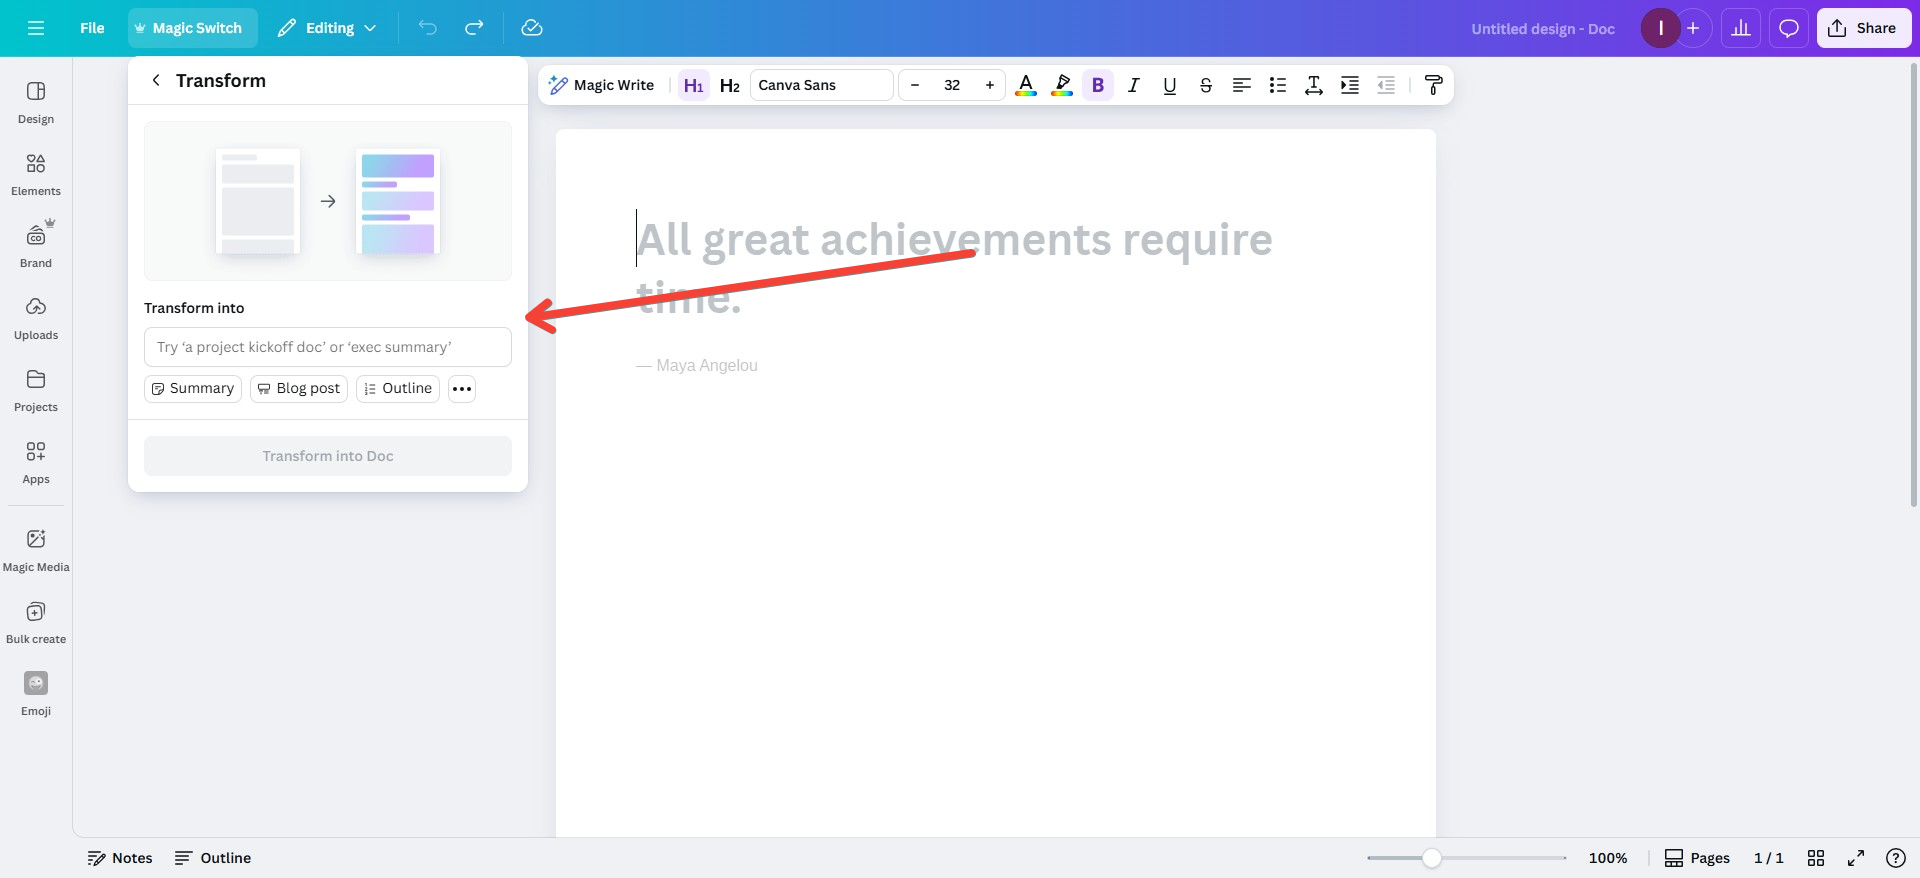Select the copy style paint roller
This screenshot has width=1920, height=878.
click(x=1434, y=85)
